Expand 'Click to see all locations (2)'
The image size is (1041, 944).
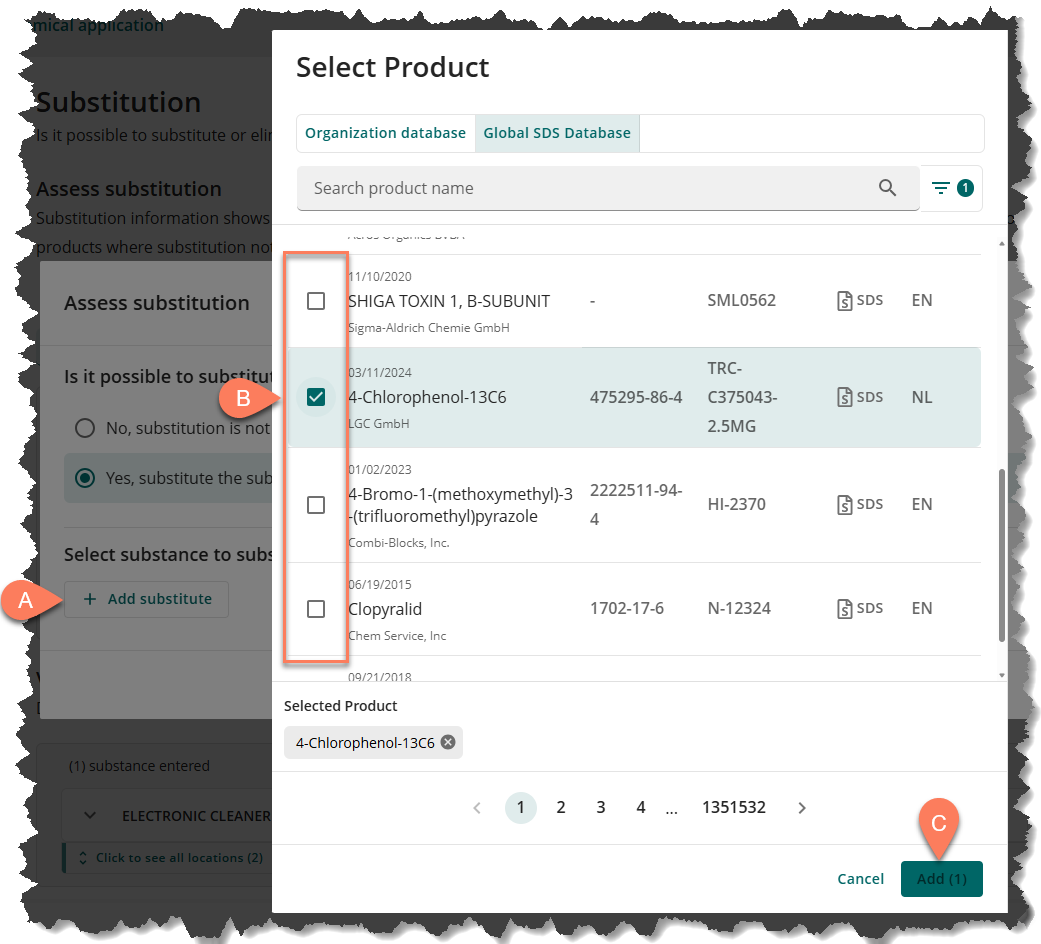[168, 858]
